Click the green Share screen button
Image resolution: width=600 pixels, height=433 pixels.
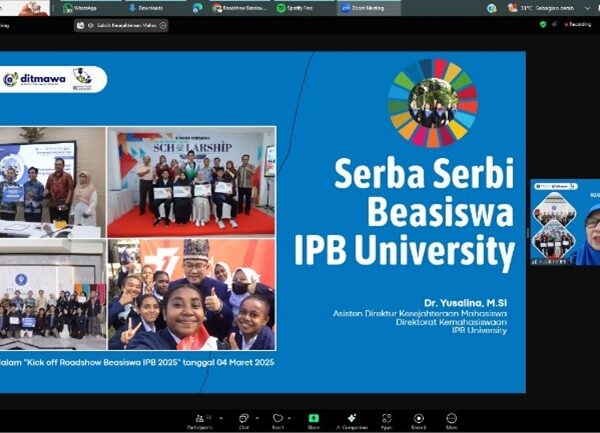[x=313, y=422]
